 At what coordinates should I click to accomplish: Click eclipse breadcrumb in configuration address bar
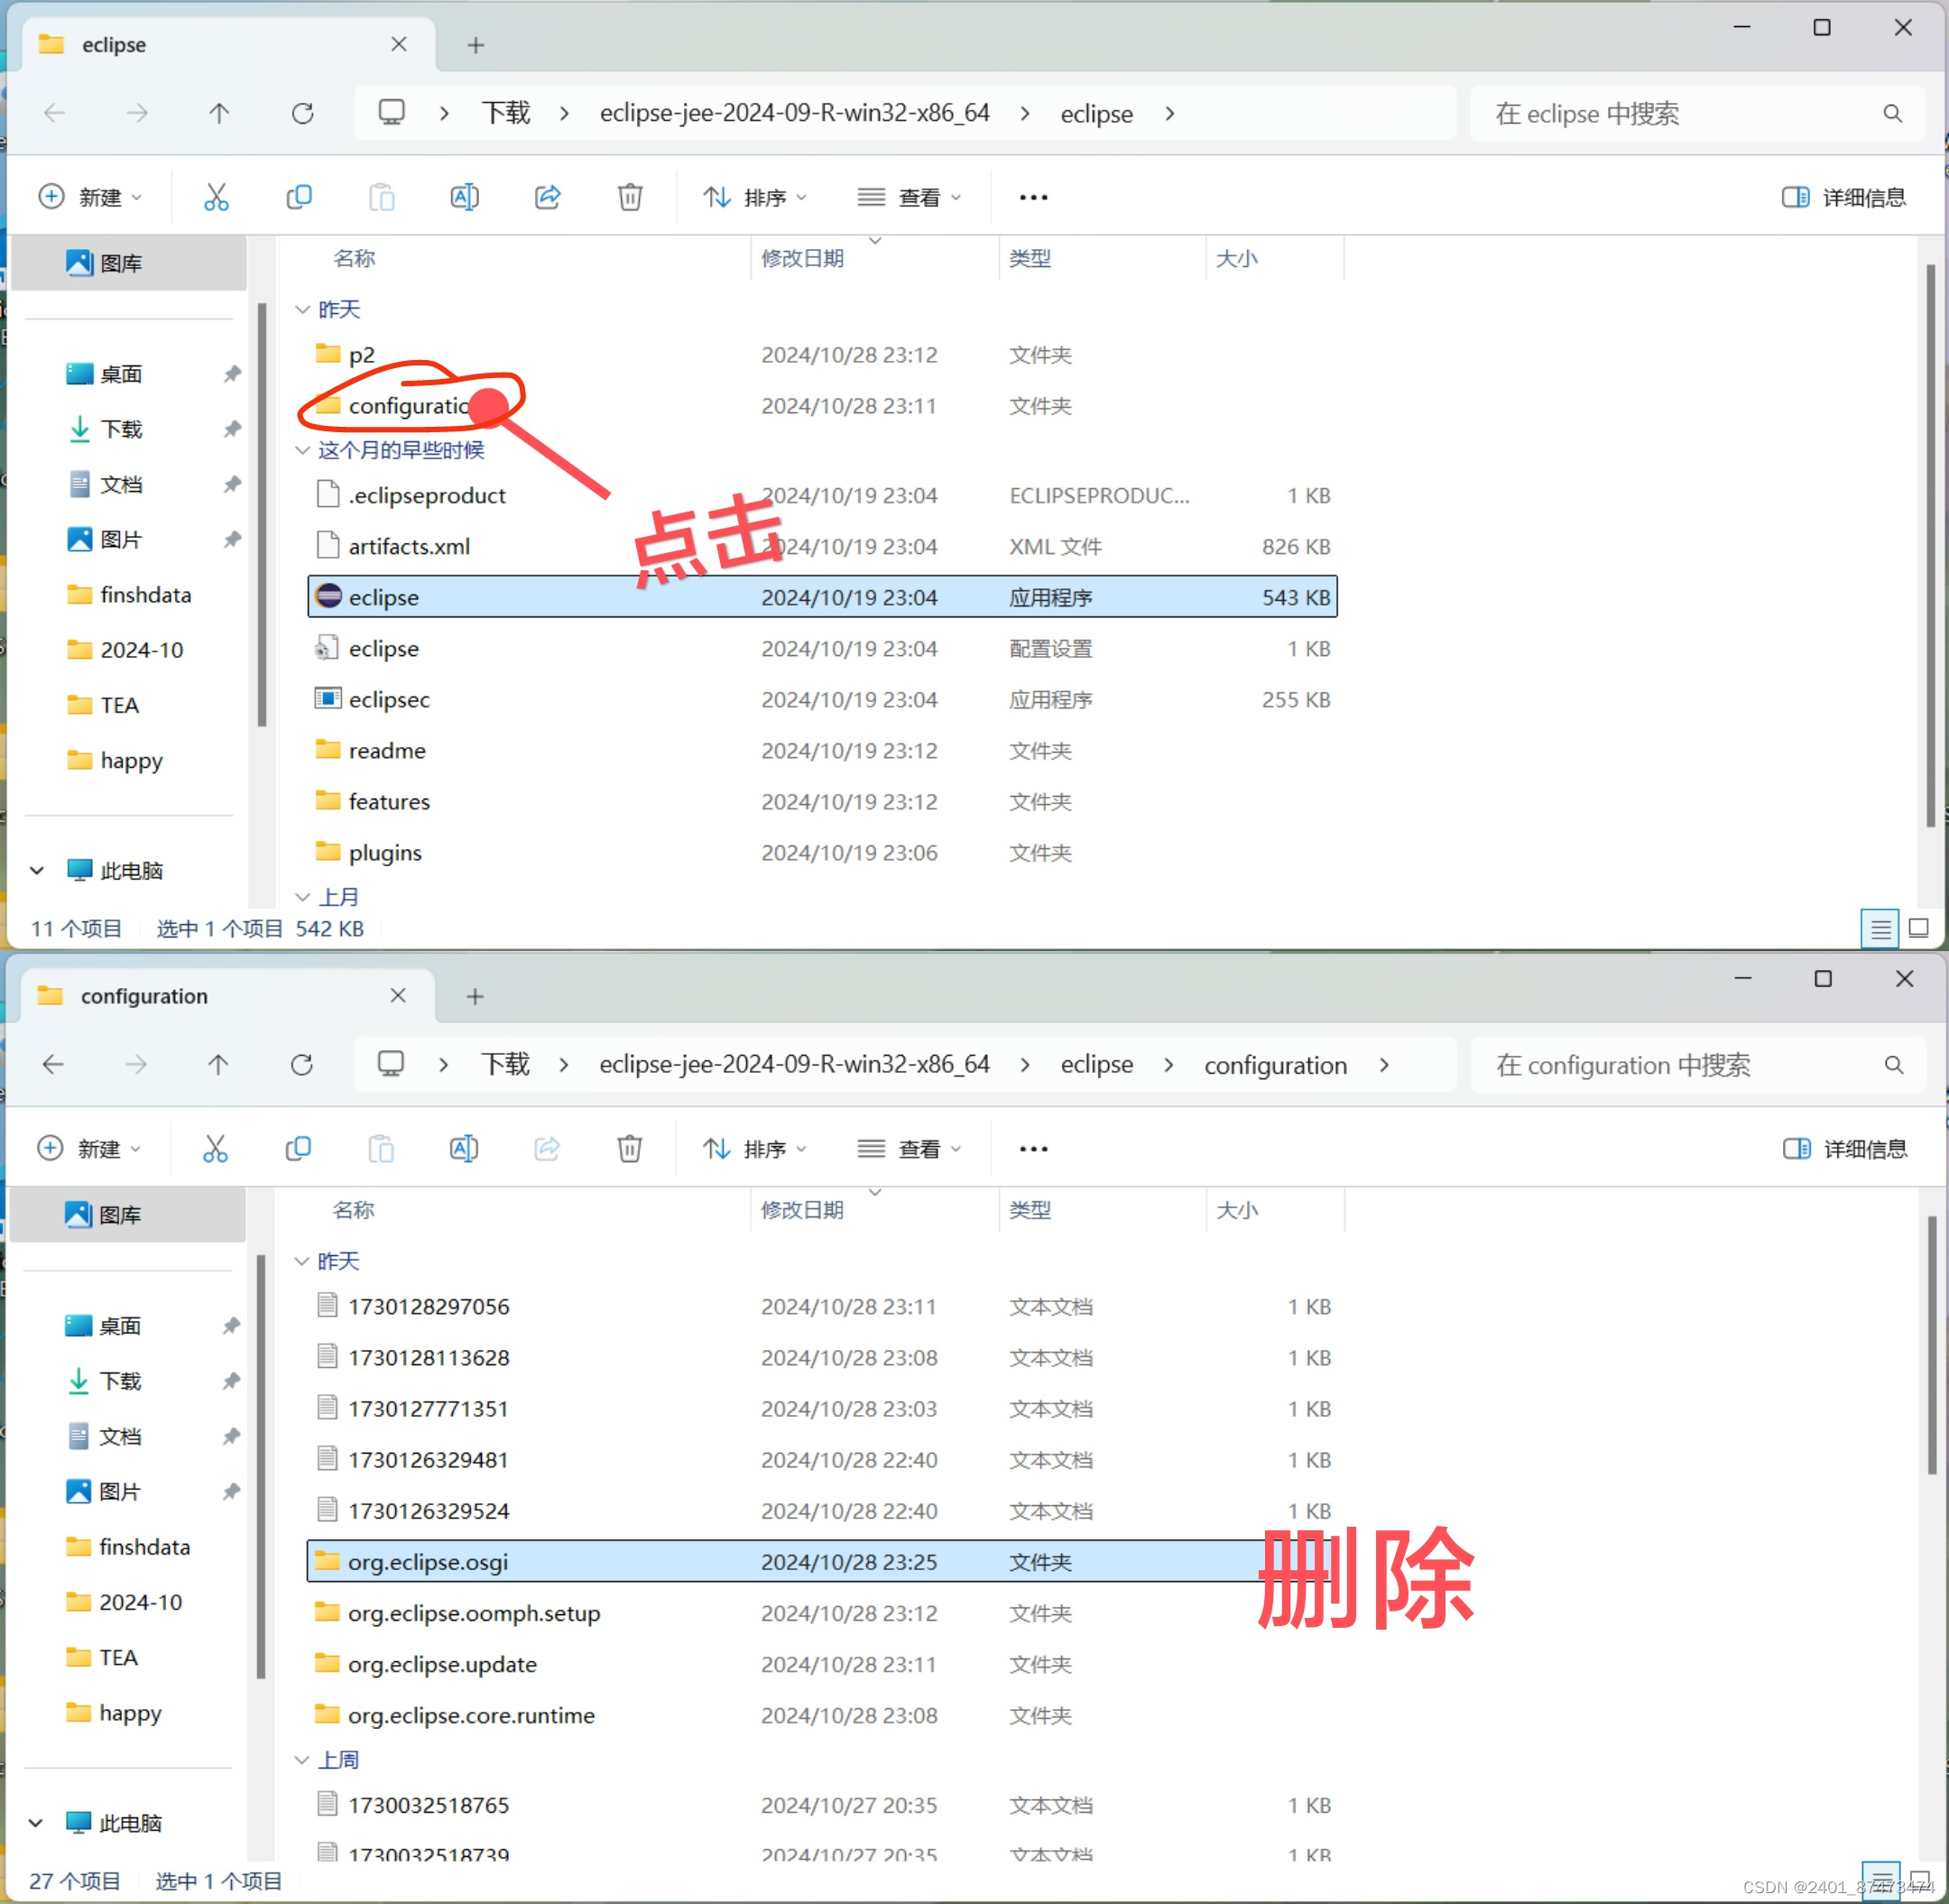pyautogui.click(x=1096, y=1065)
